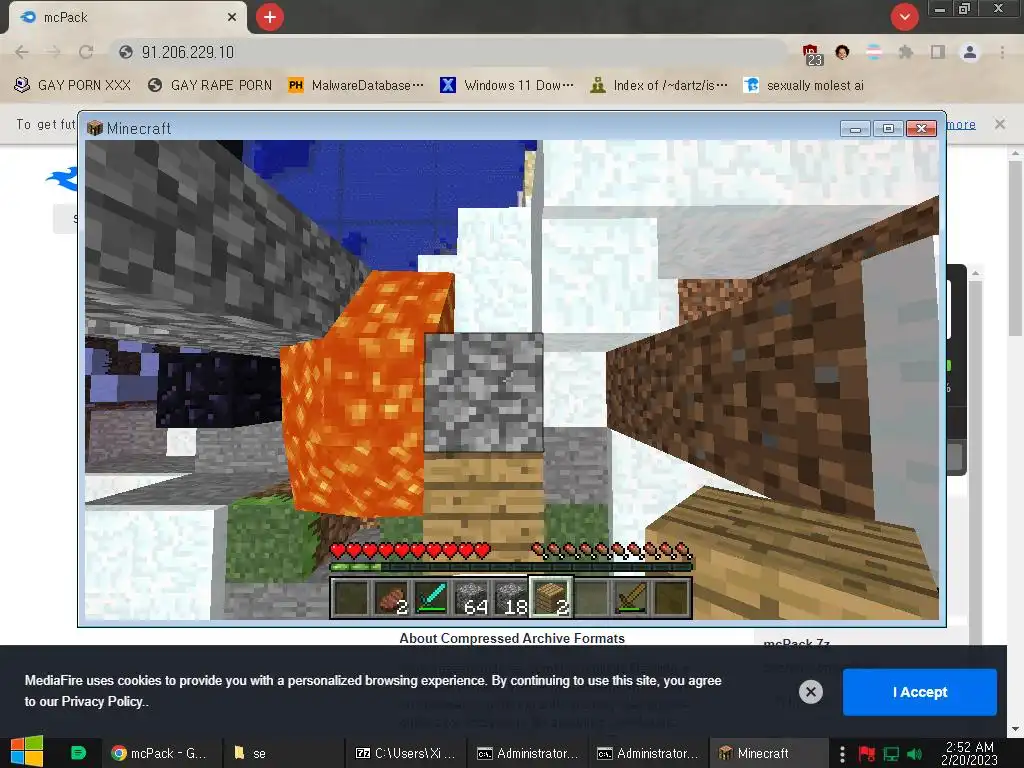Close the mcPack browser tab
This screenshot has height=768, width=1024.
click(x=232, y=17)
